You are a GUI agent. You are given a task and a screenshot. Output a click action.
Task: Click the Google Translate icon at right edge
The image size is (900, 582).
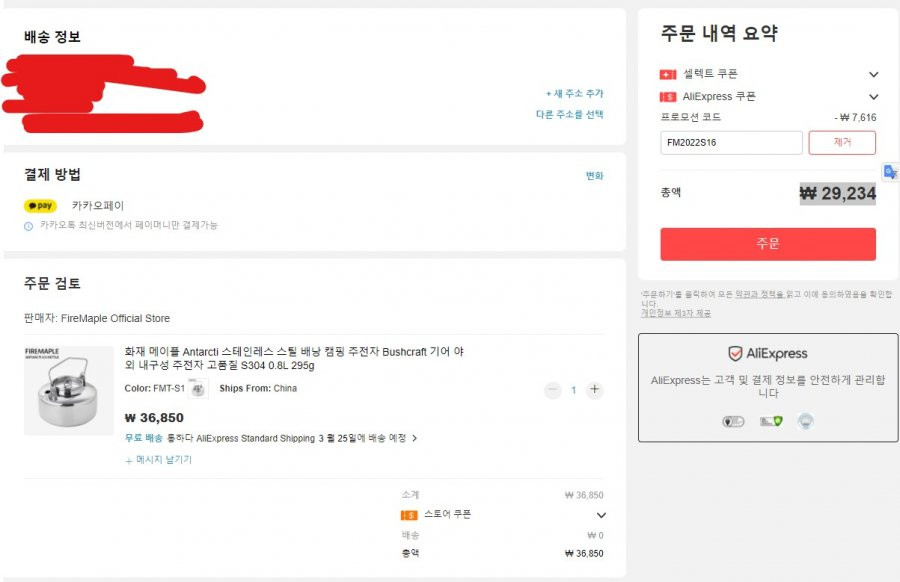pyautogui.click(x=890, y=172)
